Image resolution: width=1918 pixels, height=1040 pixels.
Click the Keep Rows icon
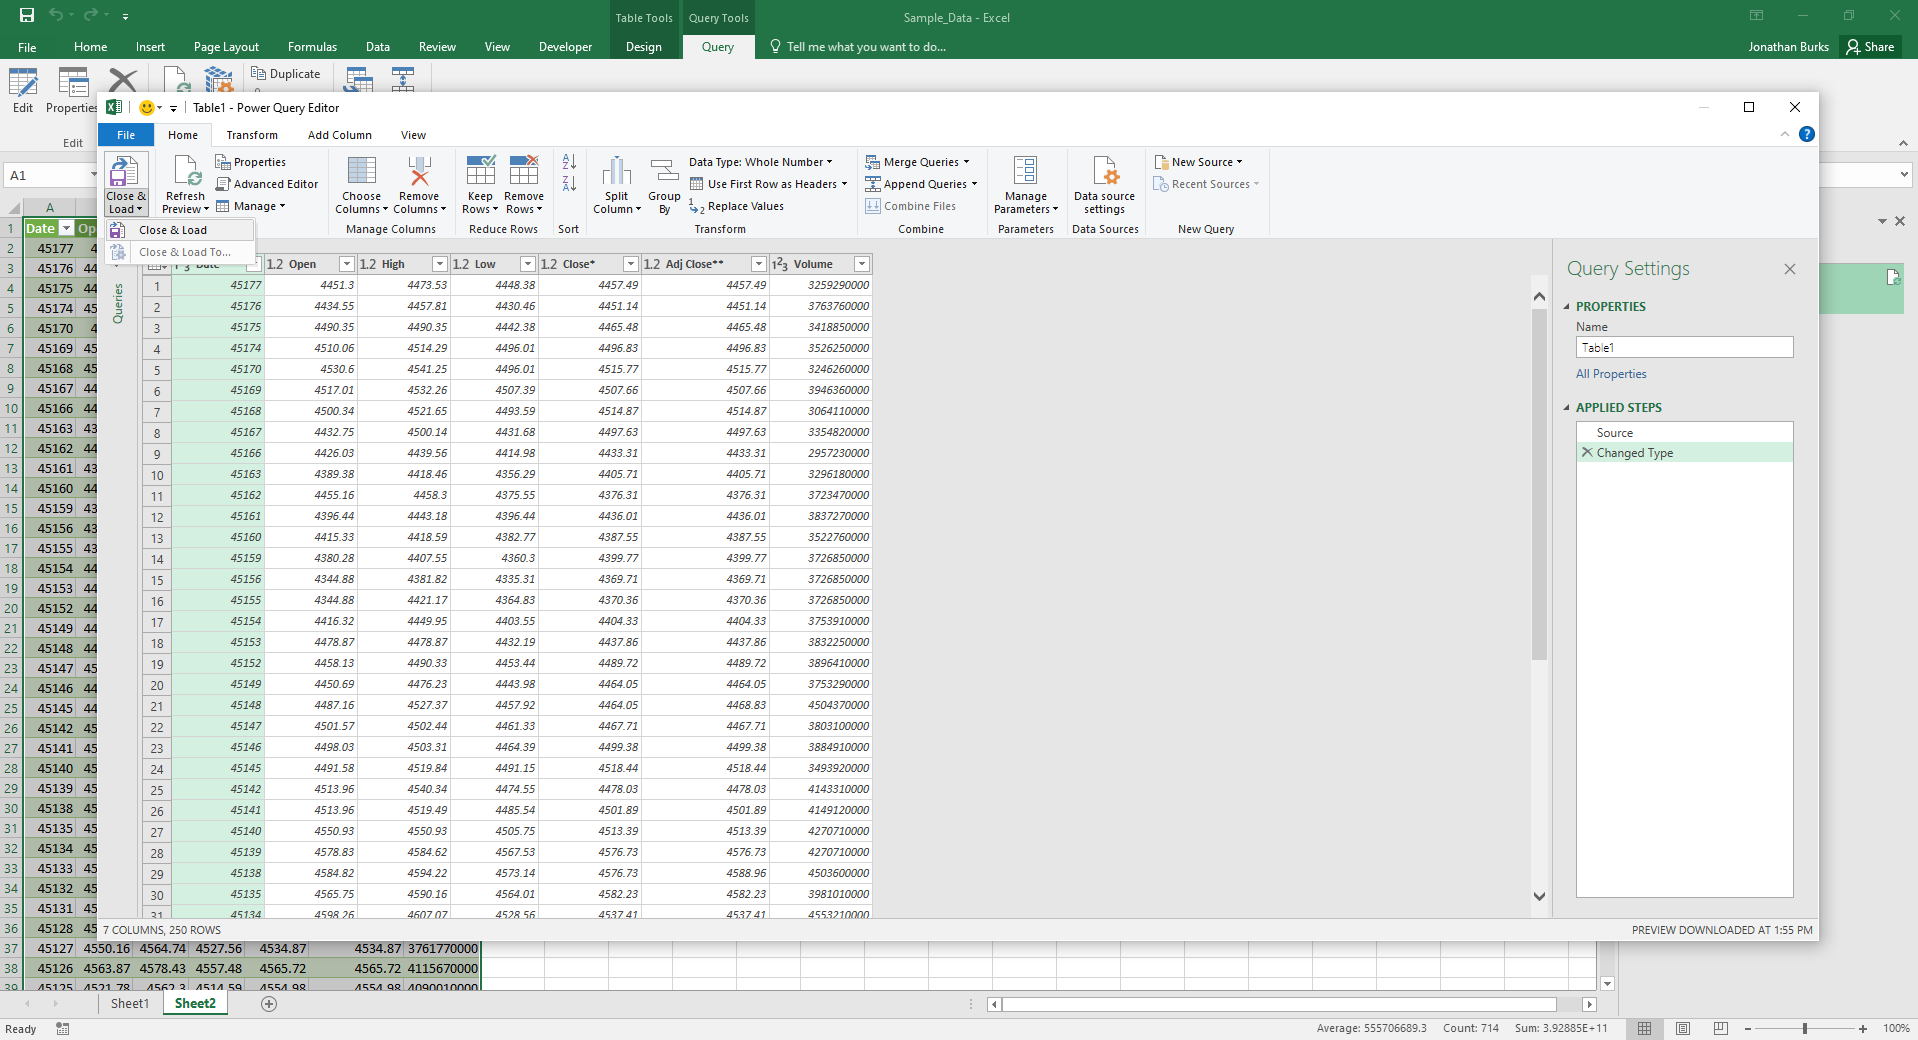pos(480,171)
